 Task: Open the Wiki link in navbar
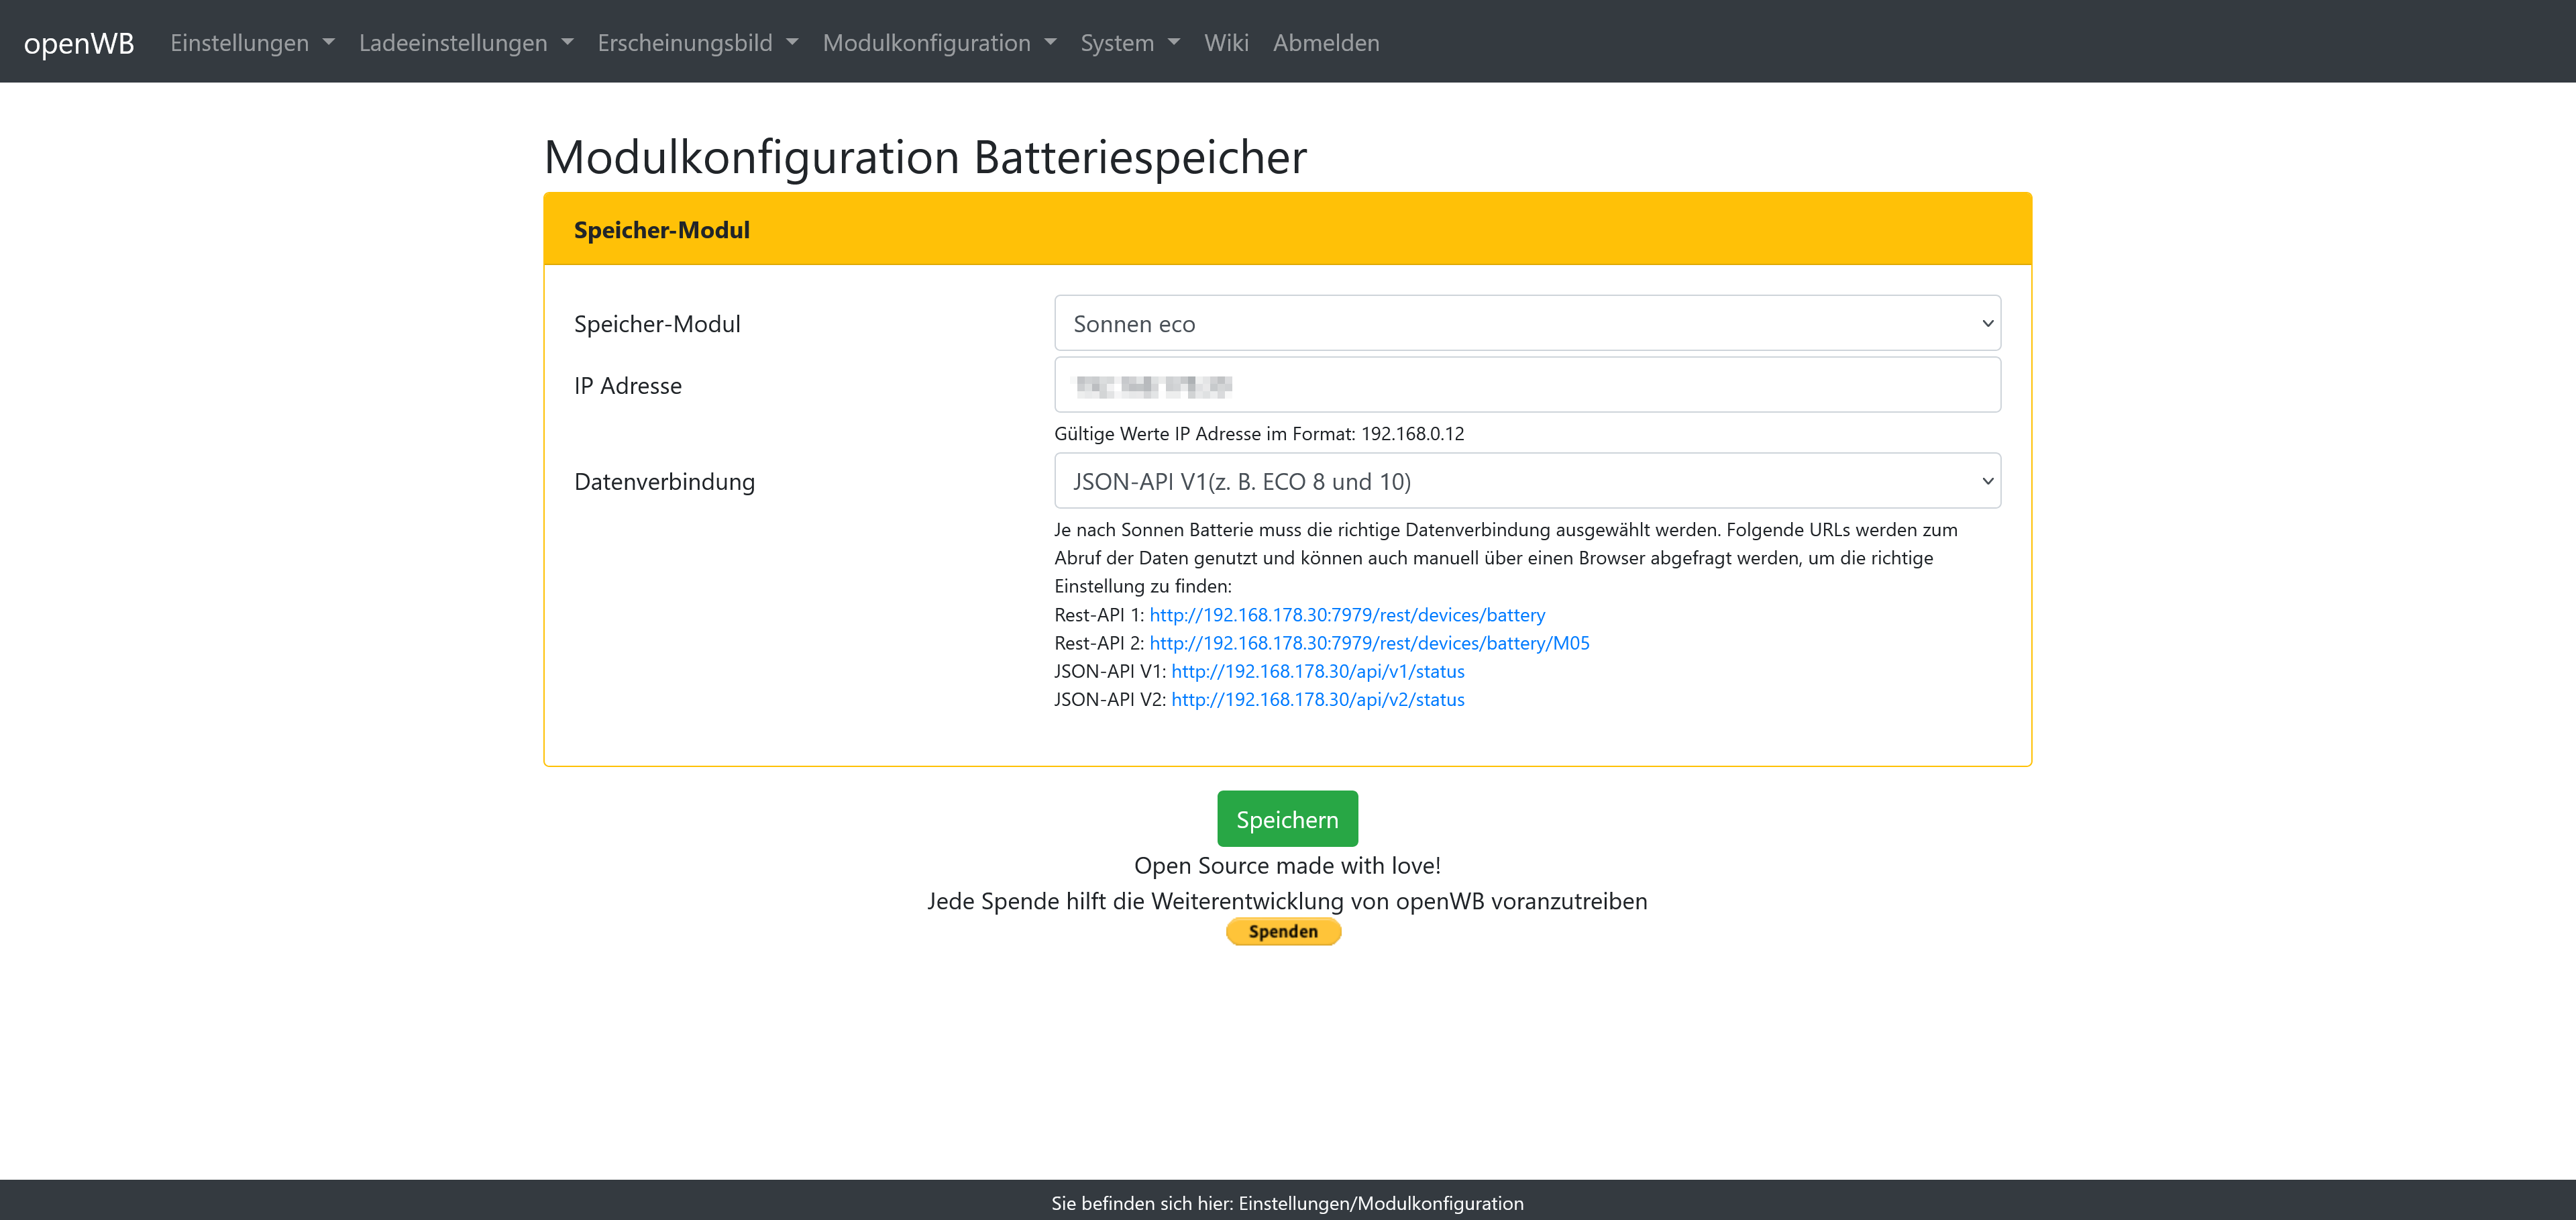1225,43
